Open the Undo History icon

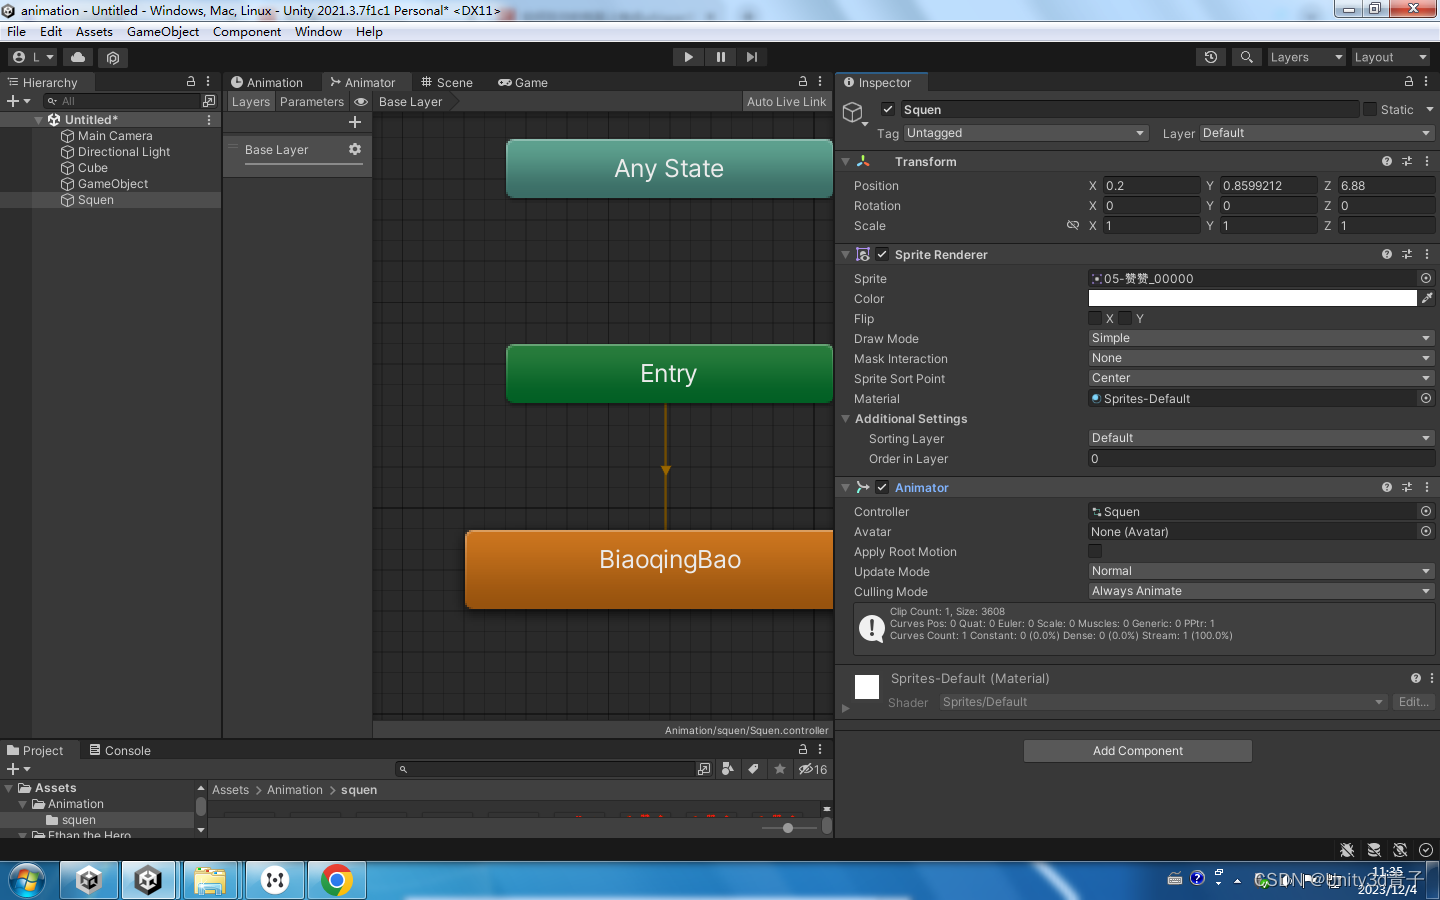pos(1211,57)
